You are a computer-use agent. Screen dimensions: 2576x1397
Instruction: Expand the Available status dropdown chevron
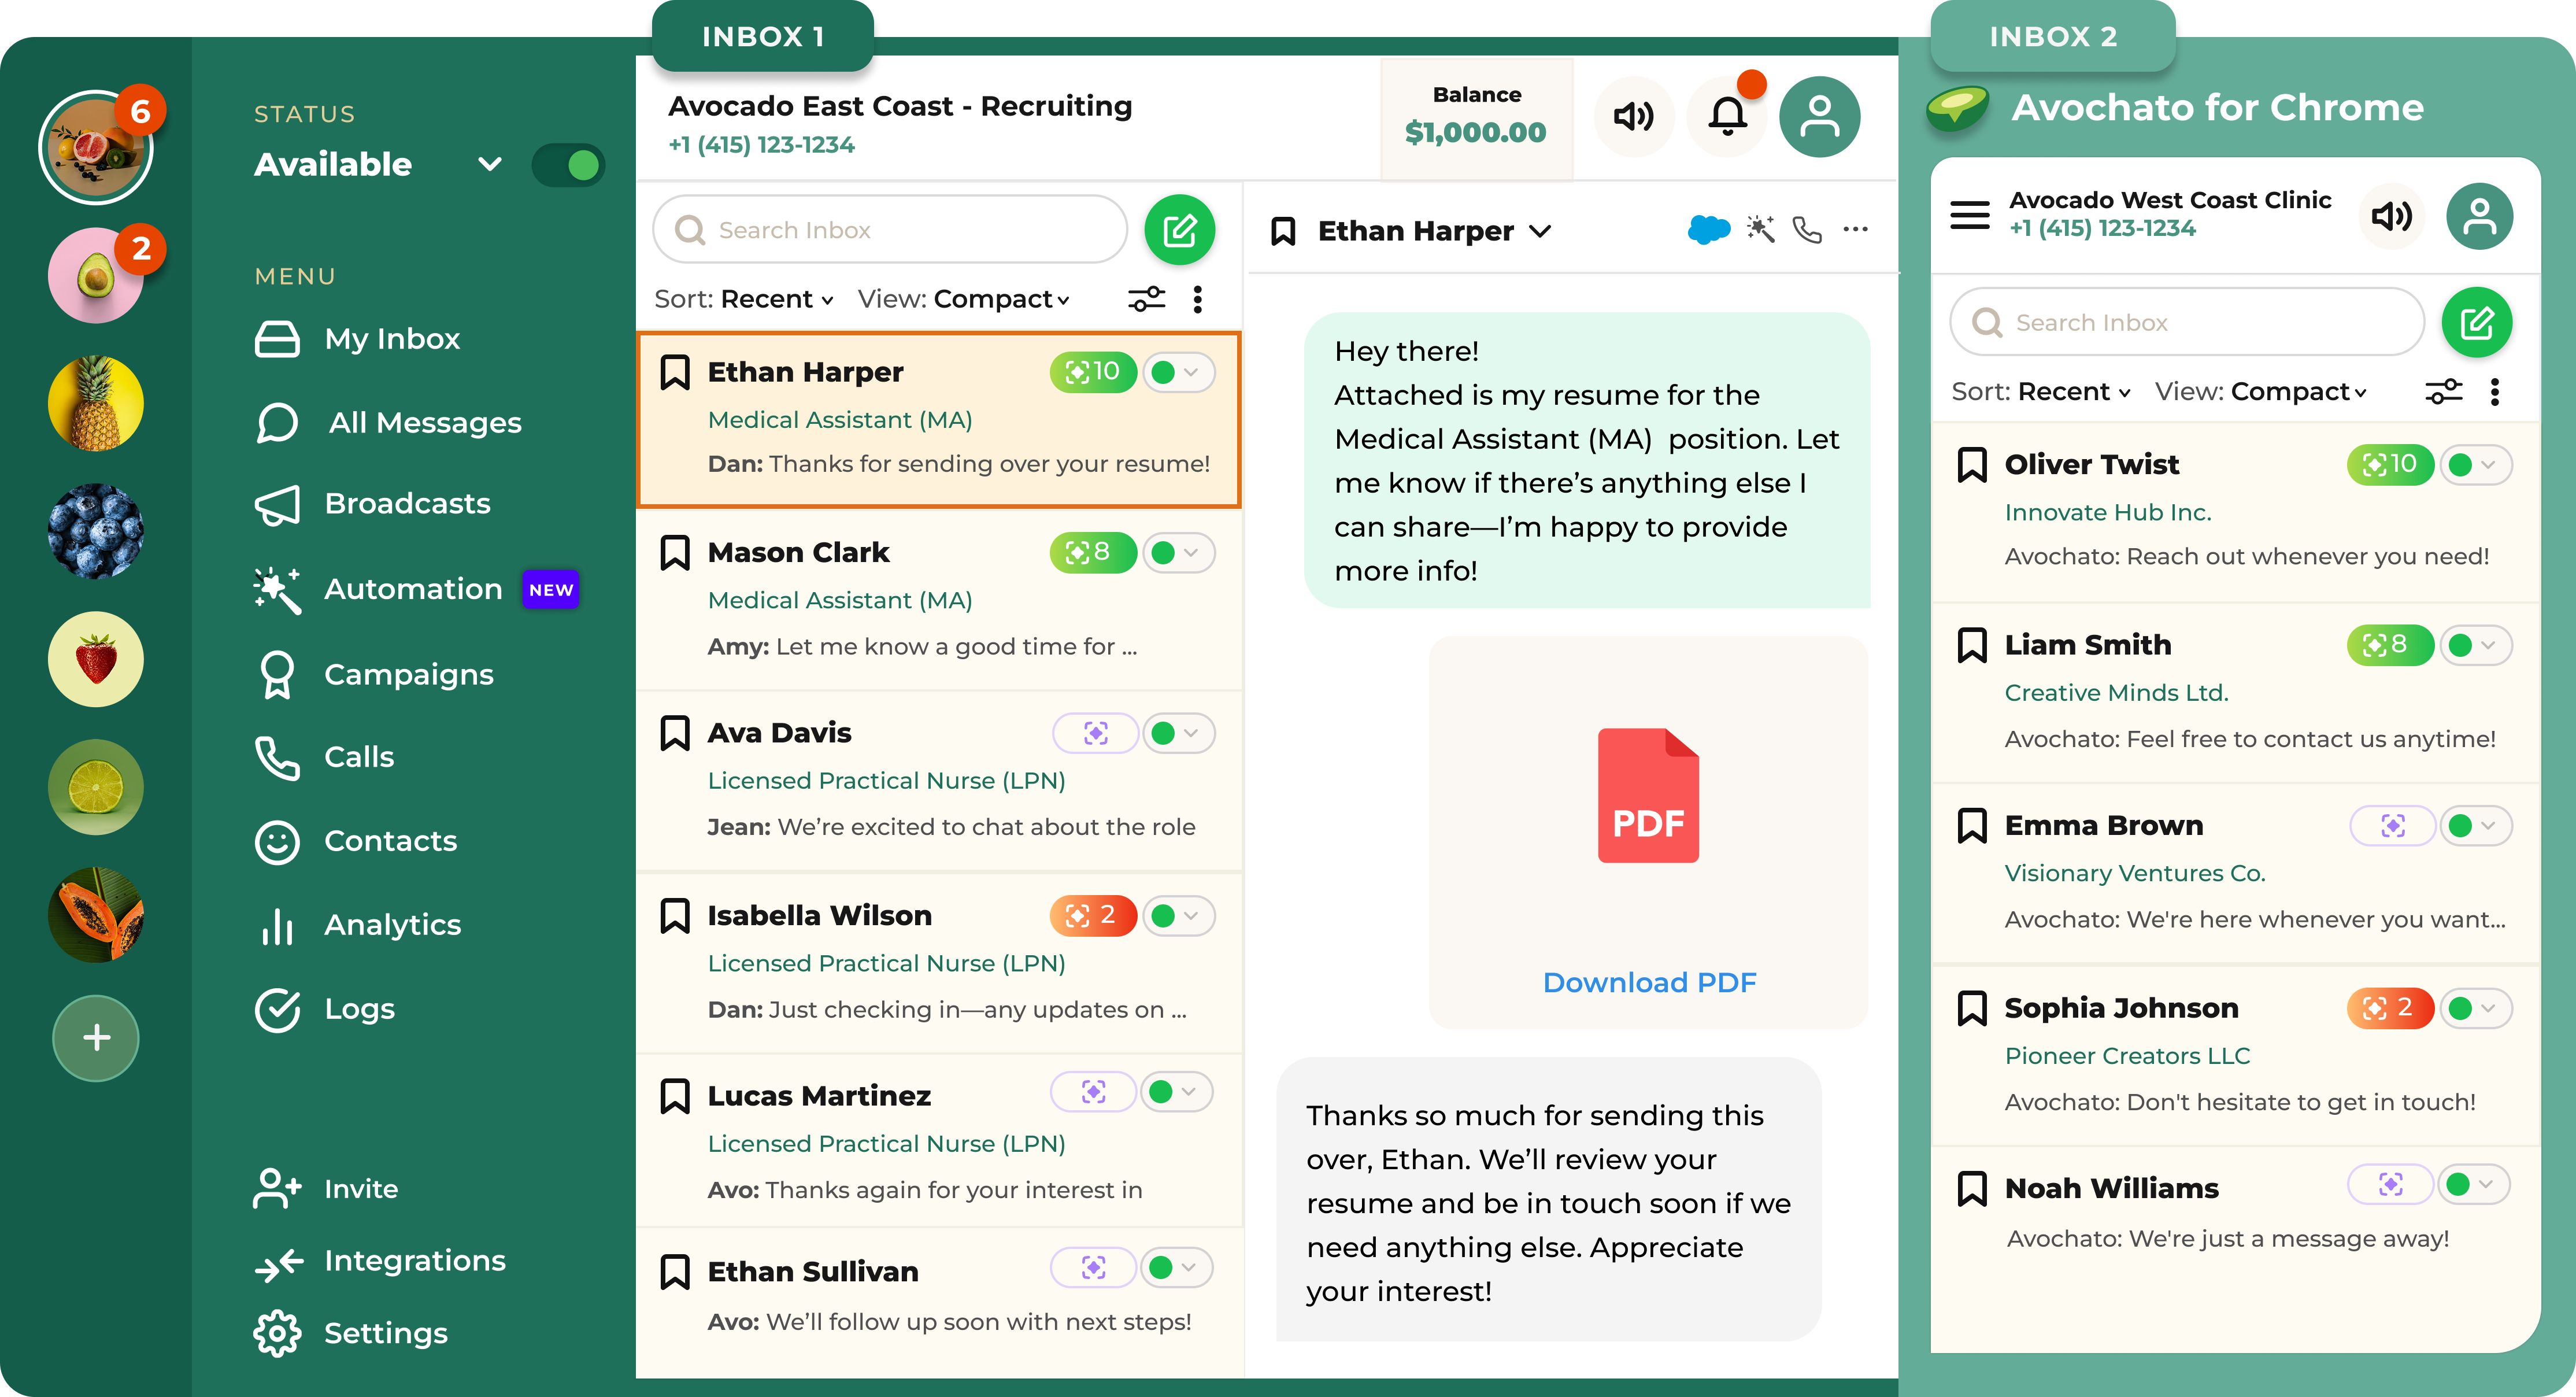coord(489,164)
